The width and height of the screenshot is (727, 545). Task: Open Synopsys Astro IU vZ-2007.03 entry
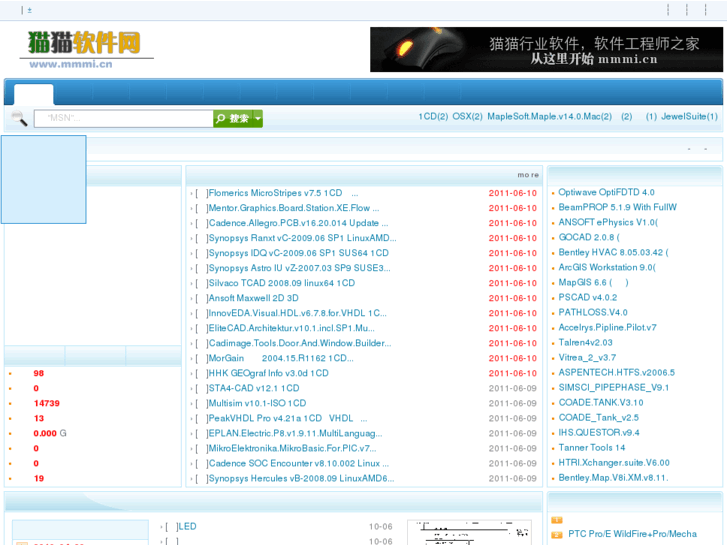pos(299,268)
